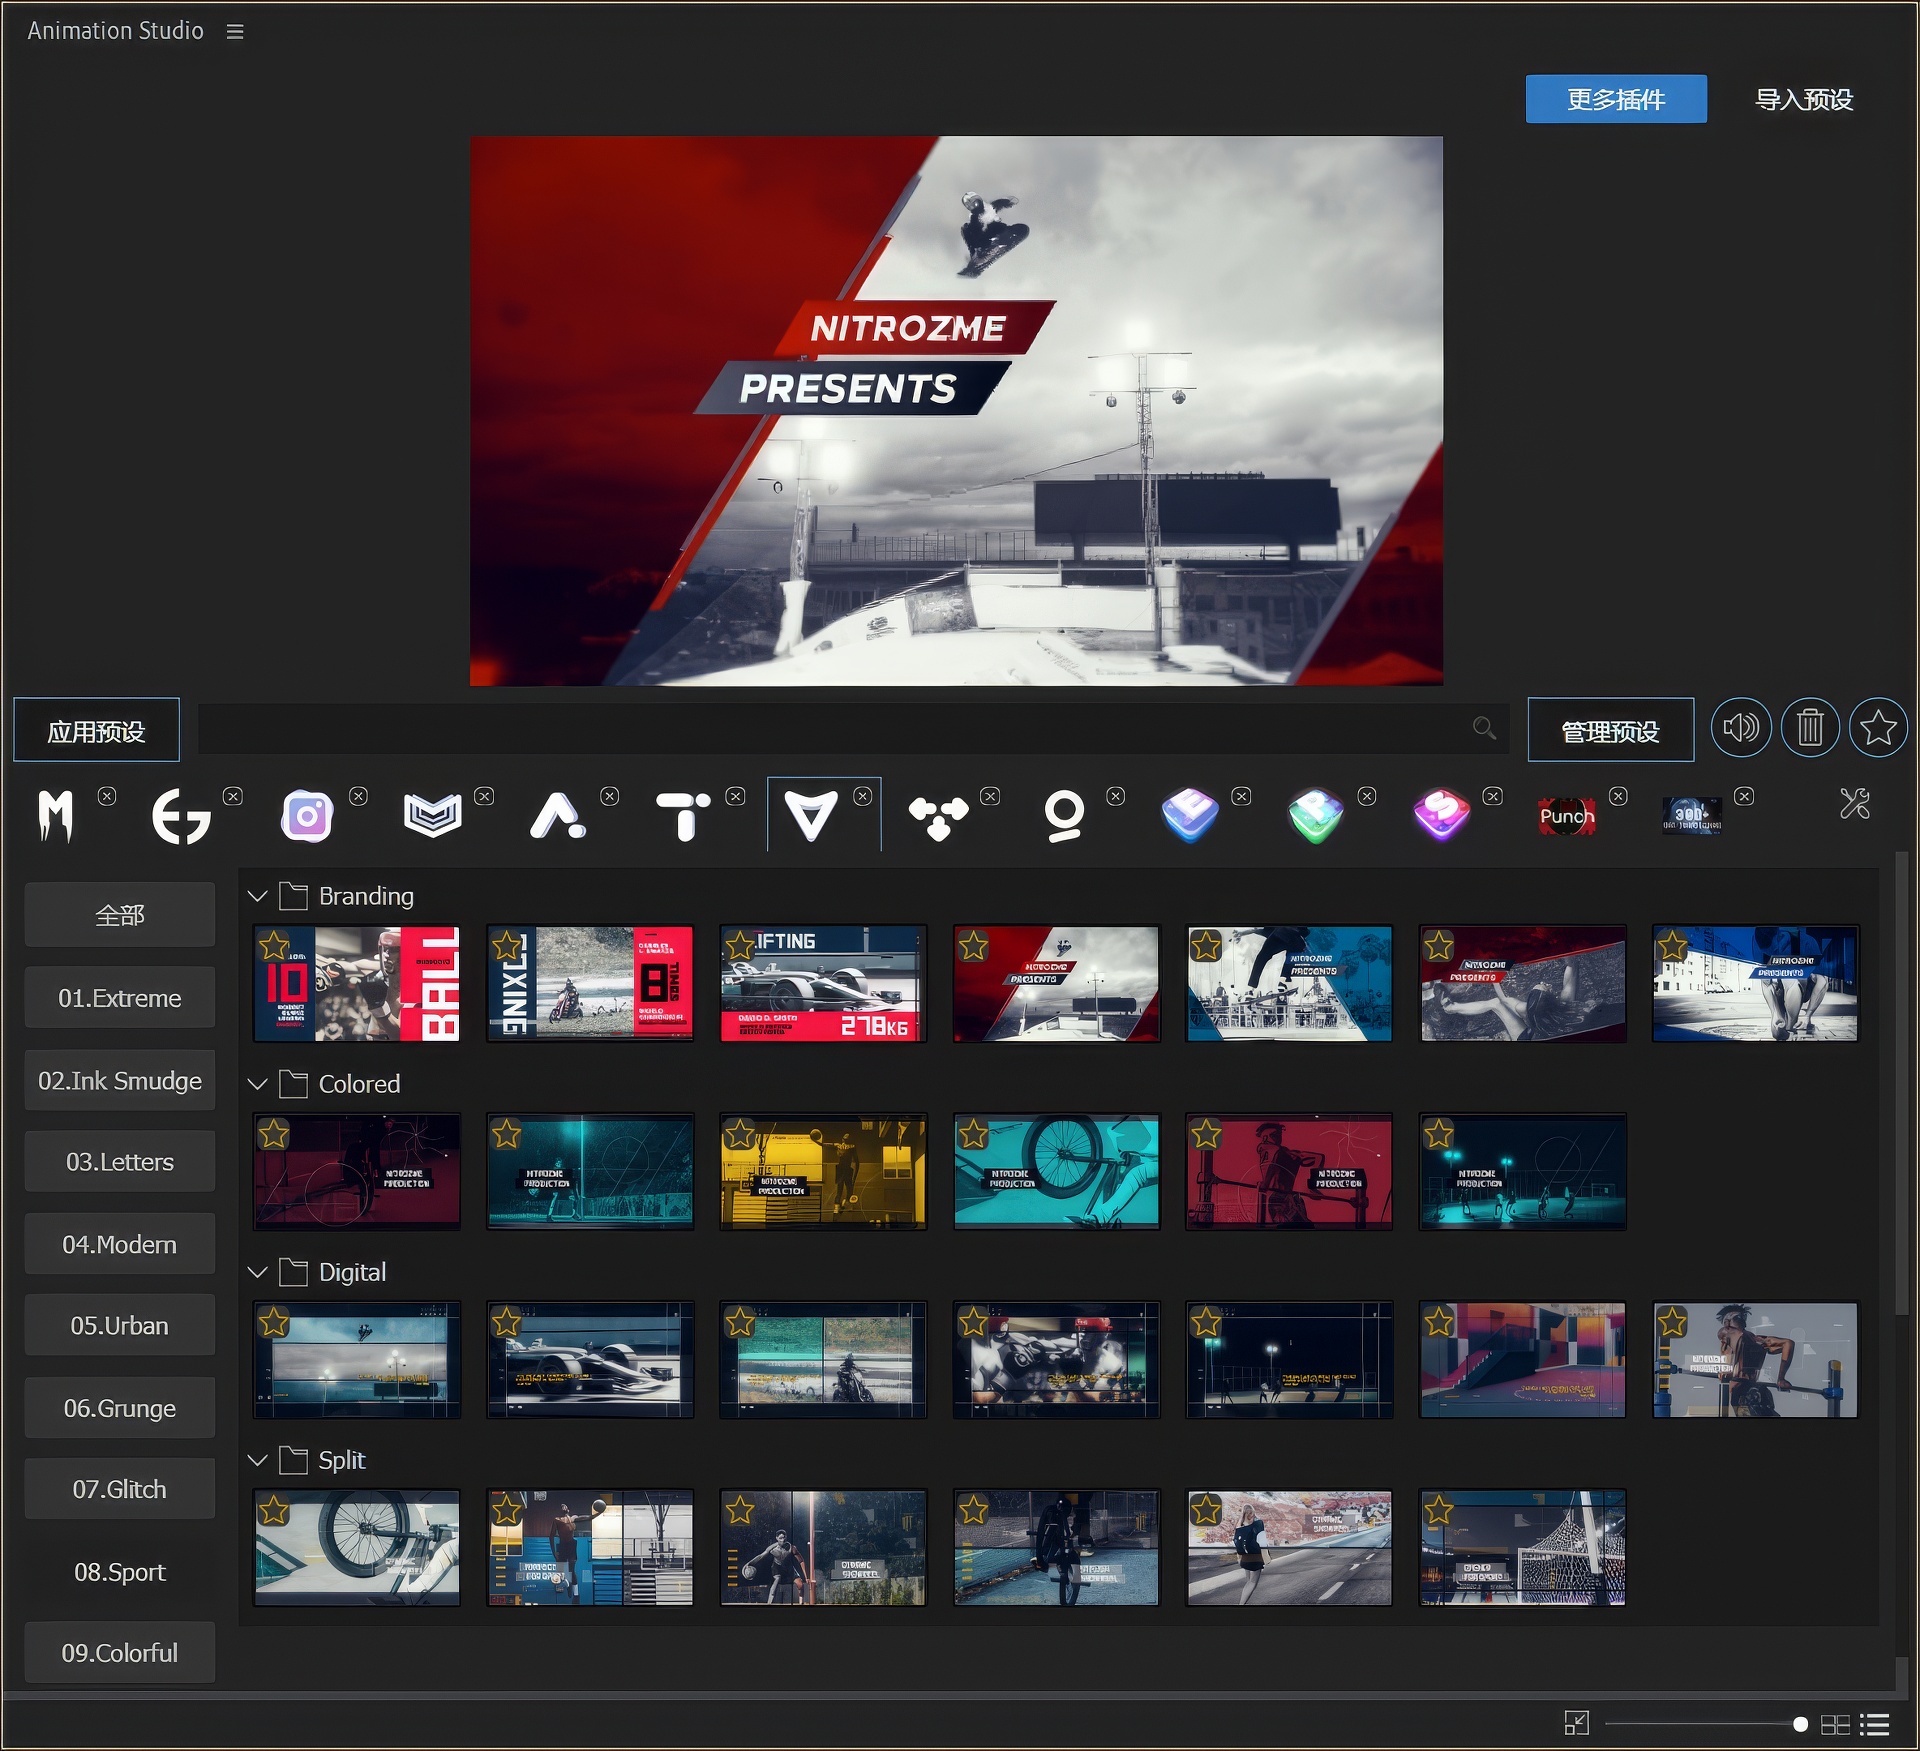This screenshot has height=1751, width=1920.
Task: Select the Split woman-on-road preset thumbnail
Action: (1289, 1547)
